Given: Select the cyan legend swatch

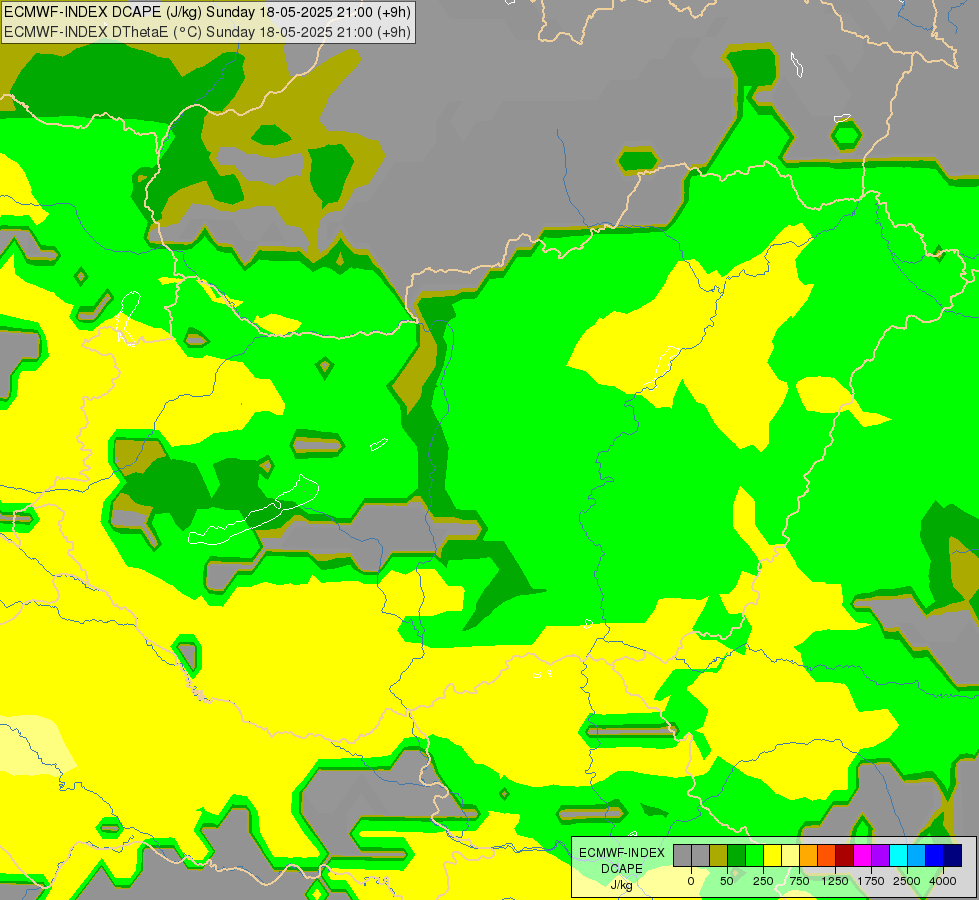Looking at the screenshot, I should click(899, 855).
